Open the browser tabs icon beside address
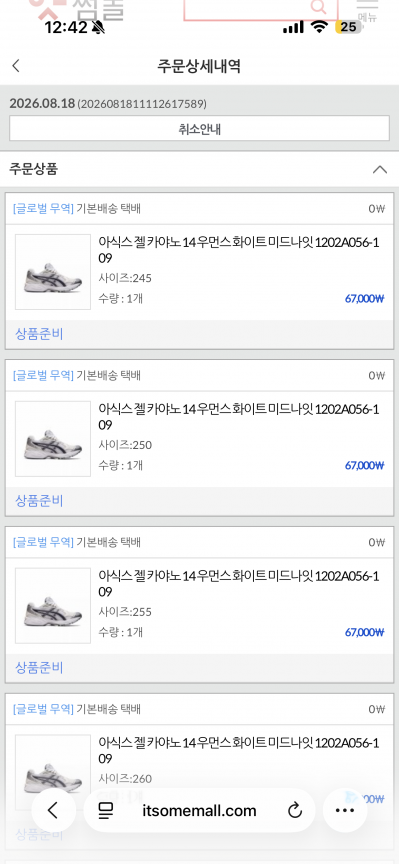Image resolution: width=399 pixels, height=864 pixels. point(105,811)
